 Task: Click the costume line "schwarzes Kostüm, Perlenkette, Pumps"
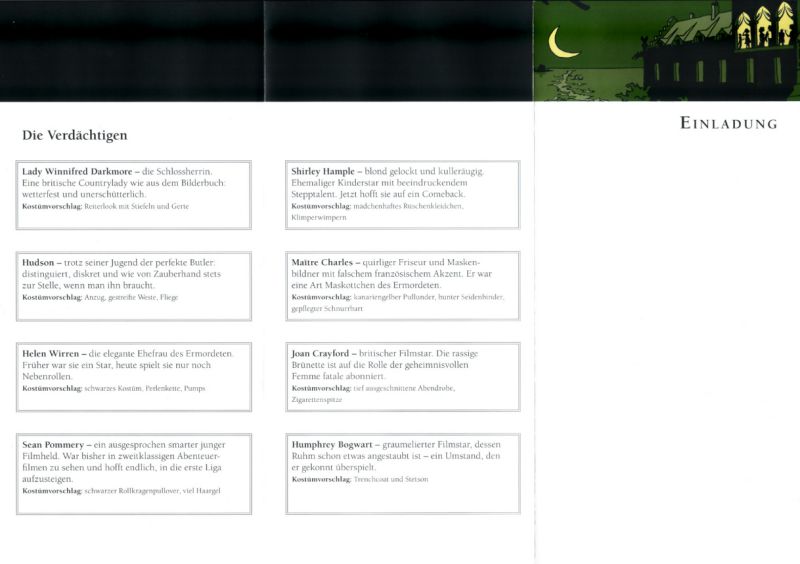(x=144, y=388)
